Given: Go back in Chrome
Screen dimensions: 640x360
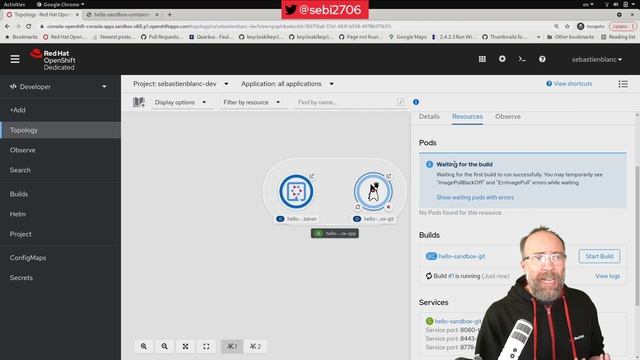Looking at the screenshot, I should (x=7, y=26).
